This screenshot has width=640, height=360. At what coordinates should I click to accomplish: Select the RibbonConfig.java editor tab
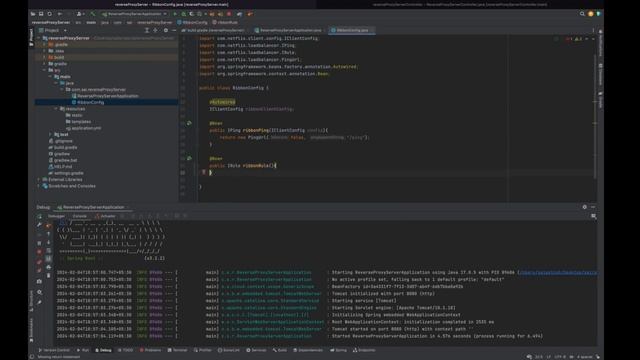(352, 30)
